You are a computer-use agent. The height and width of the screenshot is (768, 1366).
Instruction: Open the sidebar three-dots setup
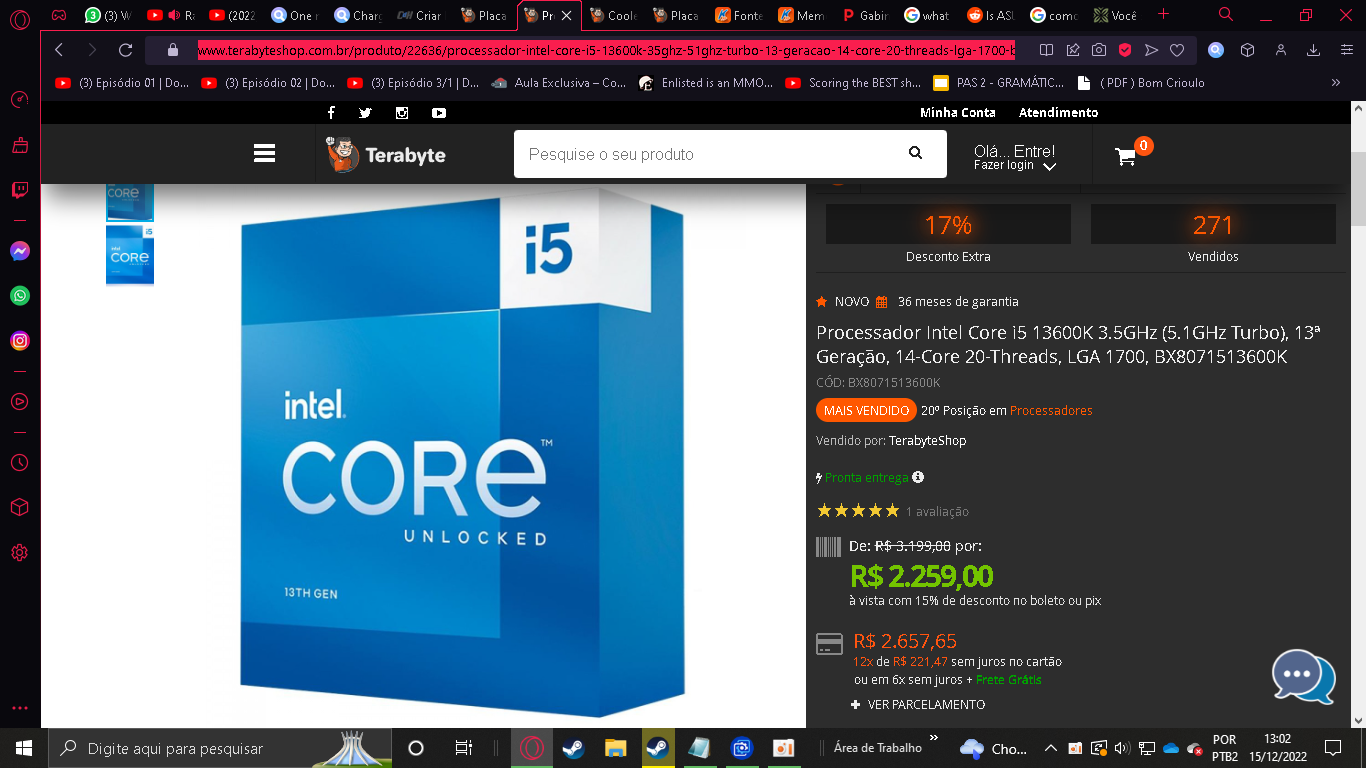pos(20,708)
